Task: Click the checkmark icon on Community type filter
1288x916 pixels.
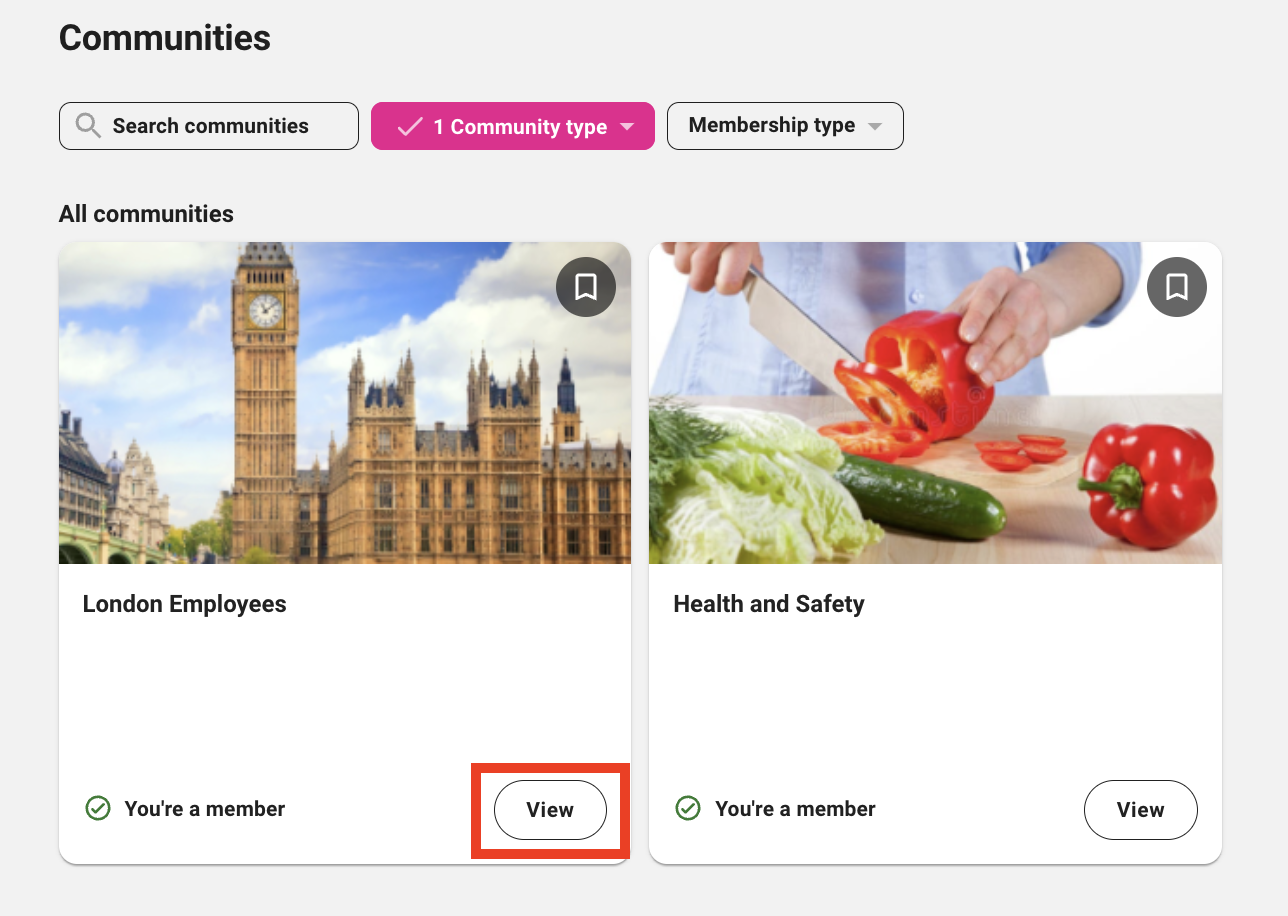Action: coord(410,127)
